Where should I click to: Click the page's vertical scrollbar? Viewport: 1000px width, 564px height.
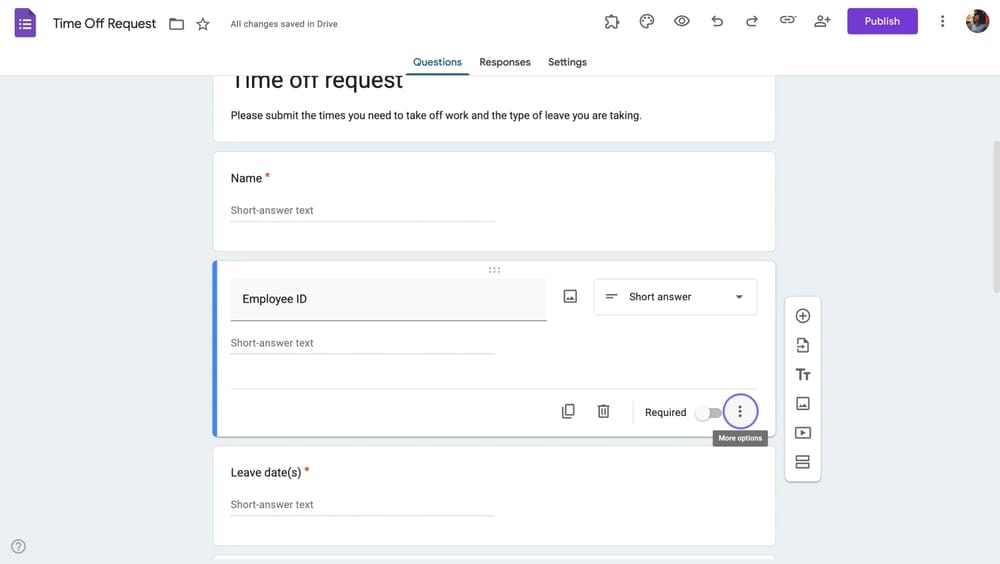point(996,217)
